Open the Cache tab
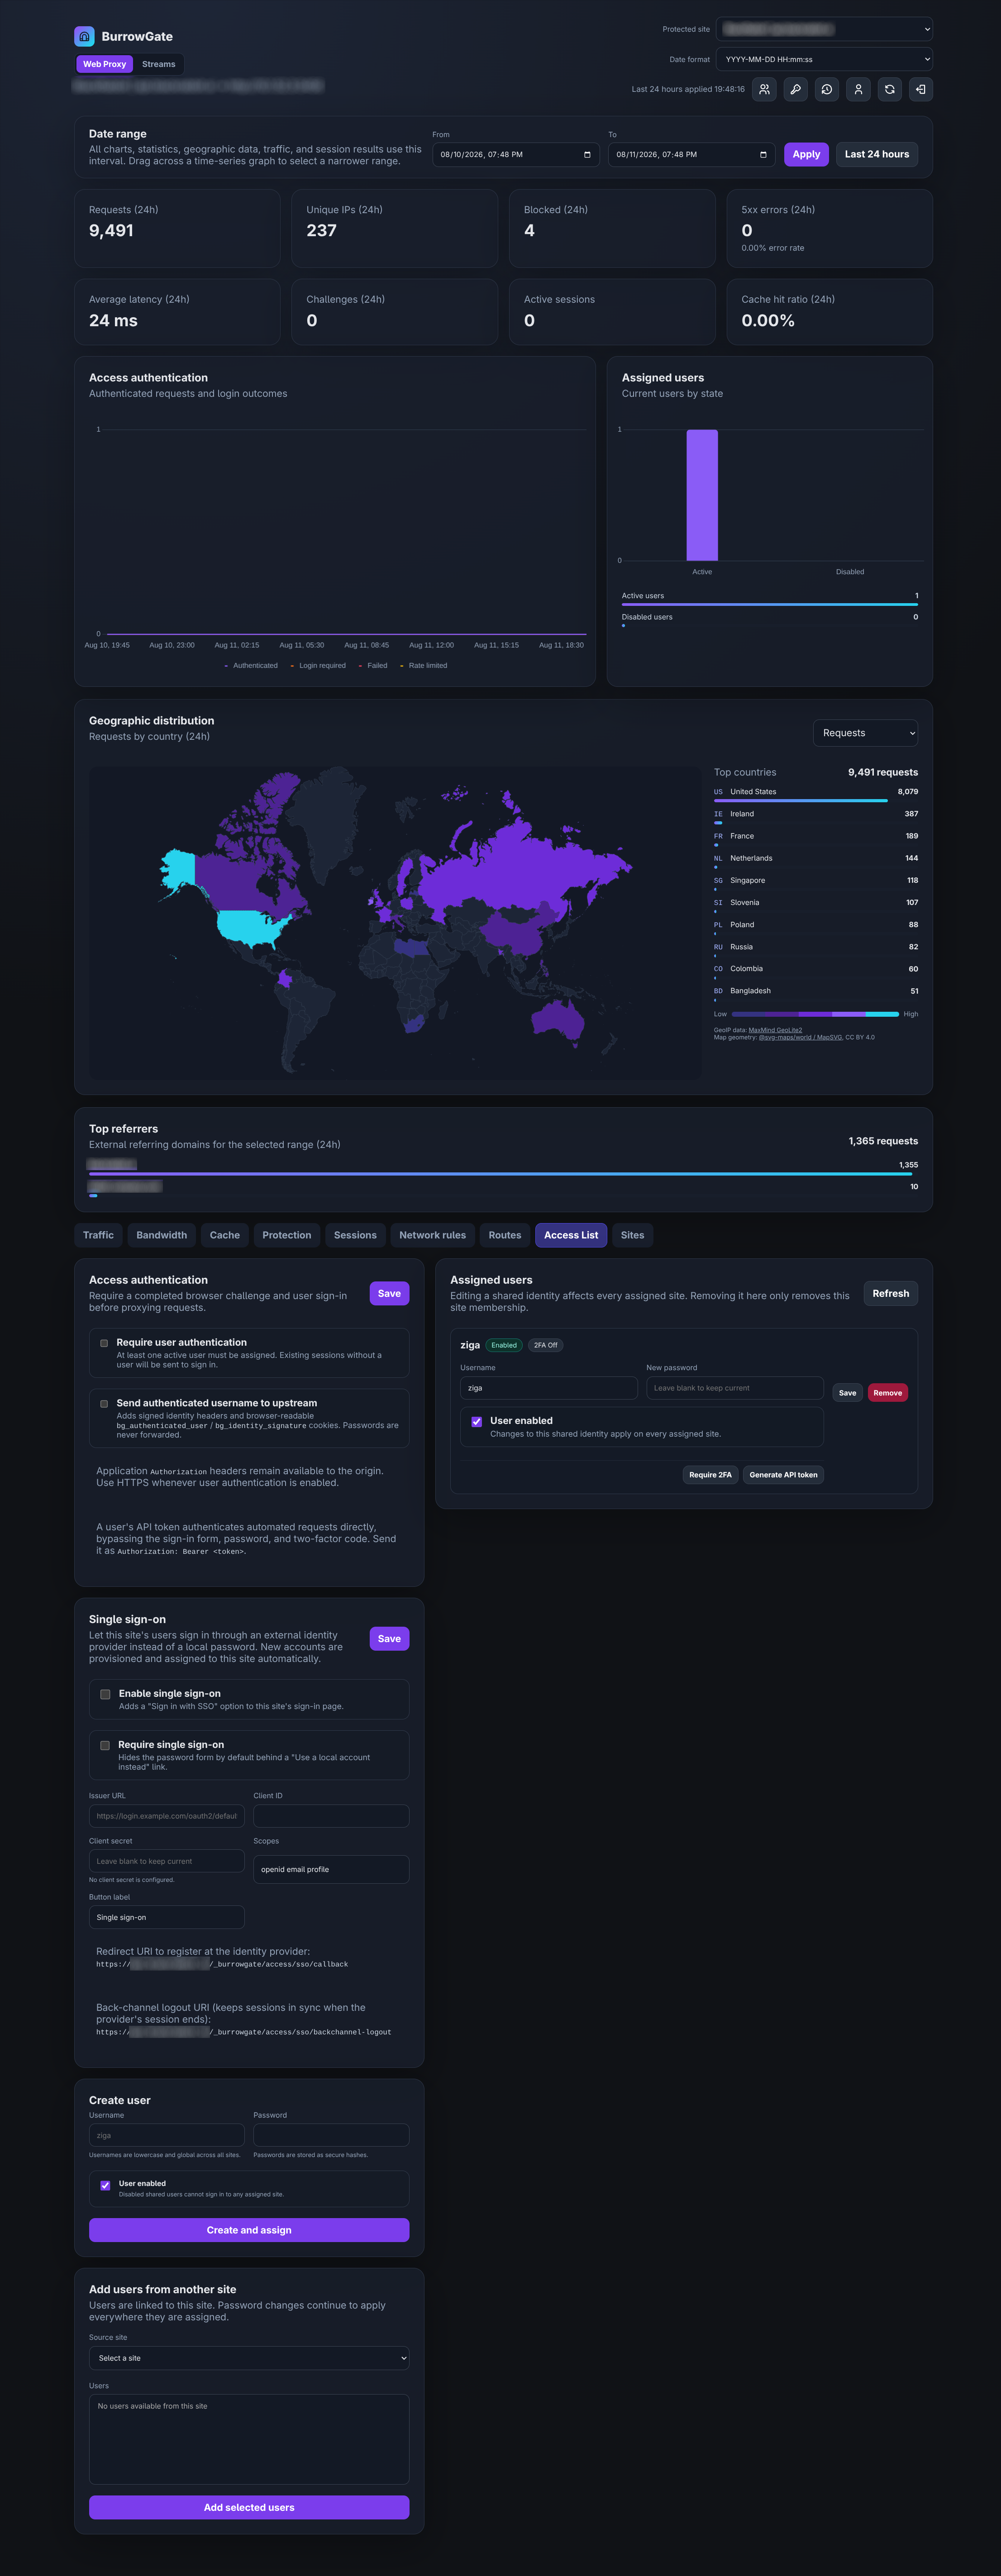1001x2576 pixels. 224,1235
